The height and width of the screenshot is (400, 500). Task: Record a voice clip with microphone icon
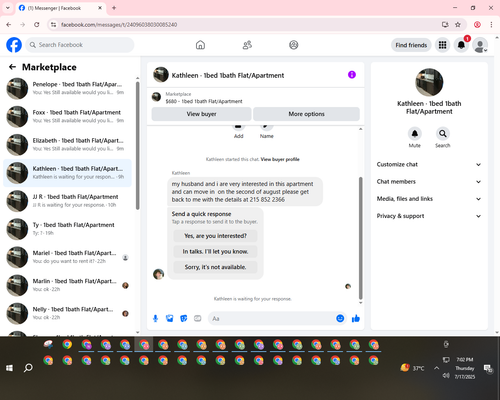point(155,319)
